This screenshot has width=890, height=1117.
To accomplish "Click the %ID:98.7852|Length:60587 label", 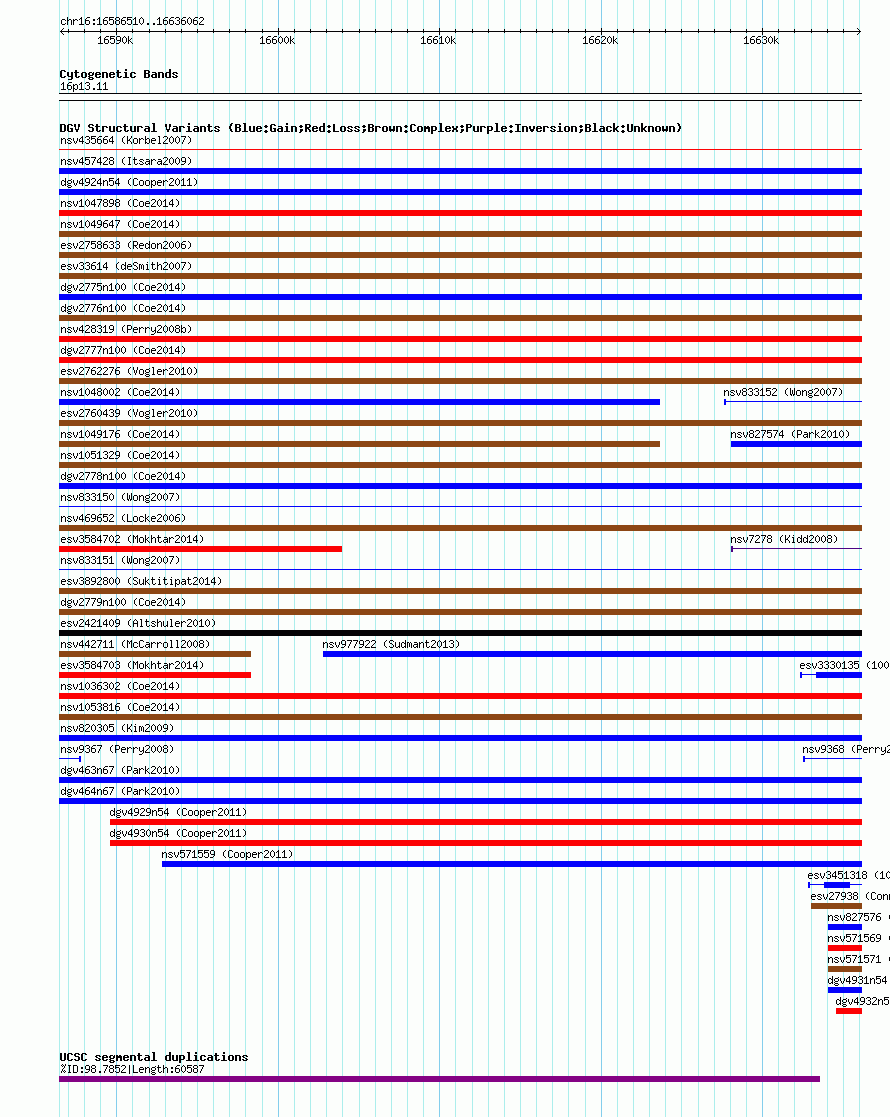I will 132,1069.
